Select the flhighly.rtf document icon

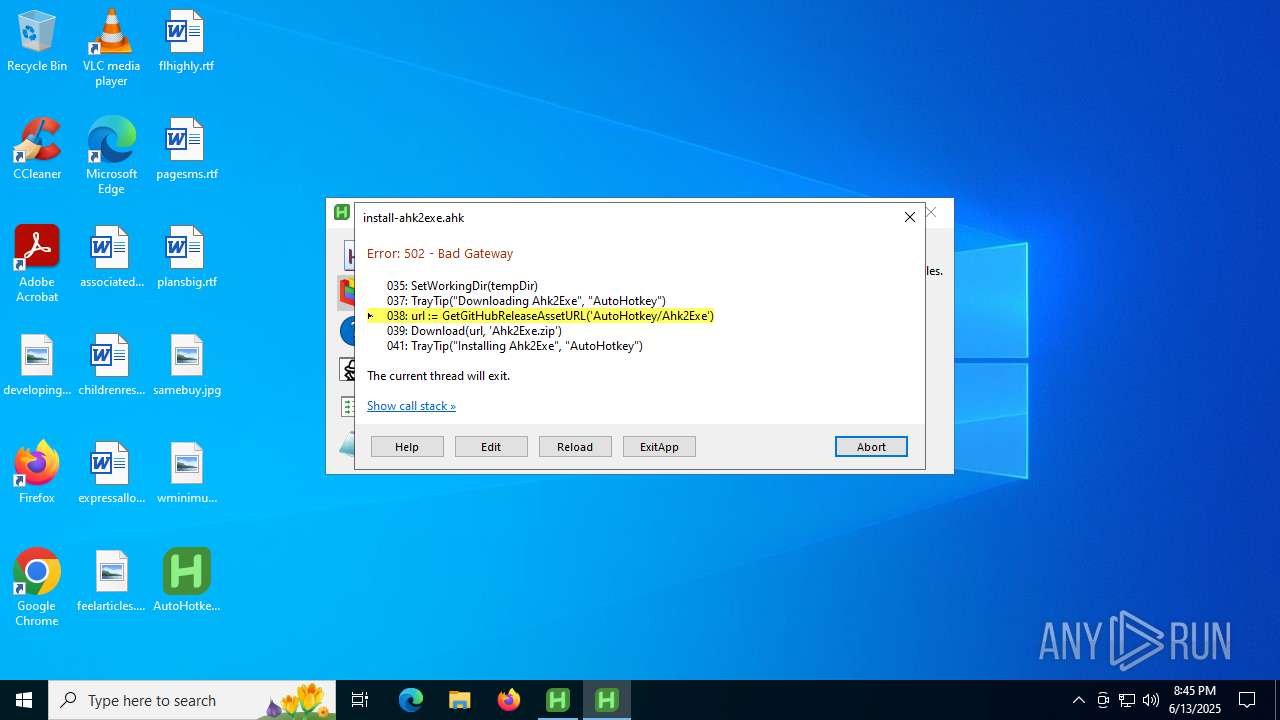click(186, 42)
